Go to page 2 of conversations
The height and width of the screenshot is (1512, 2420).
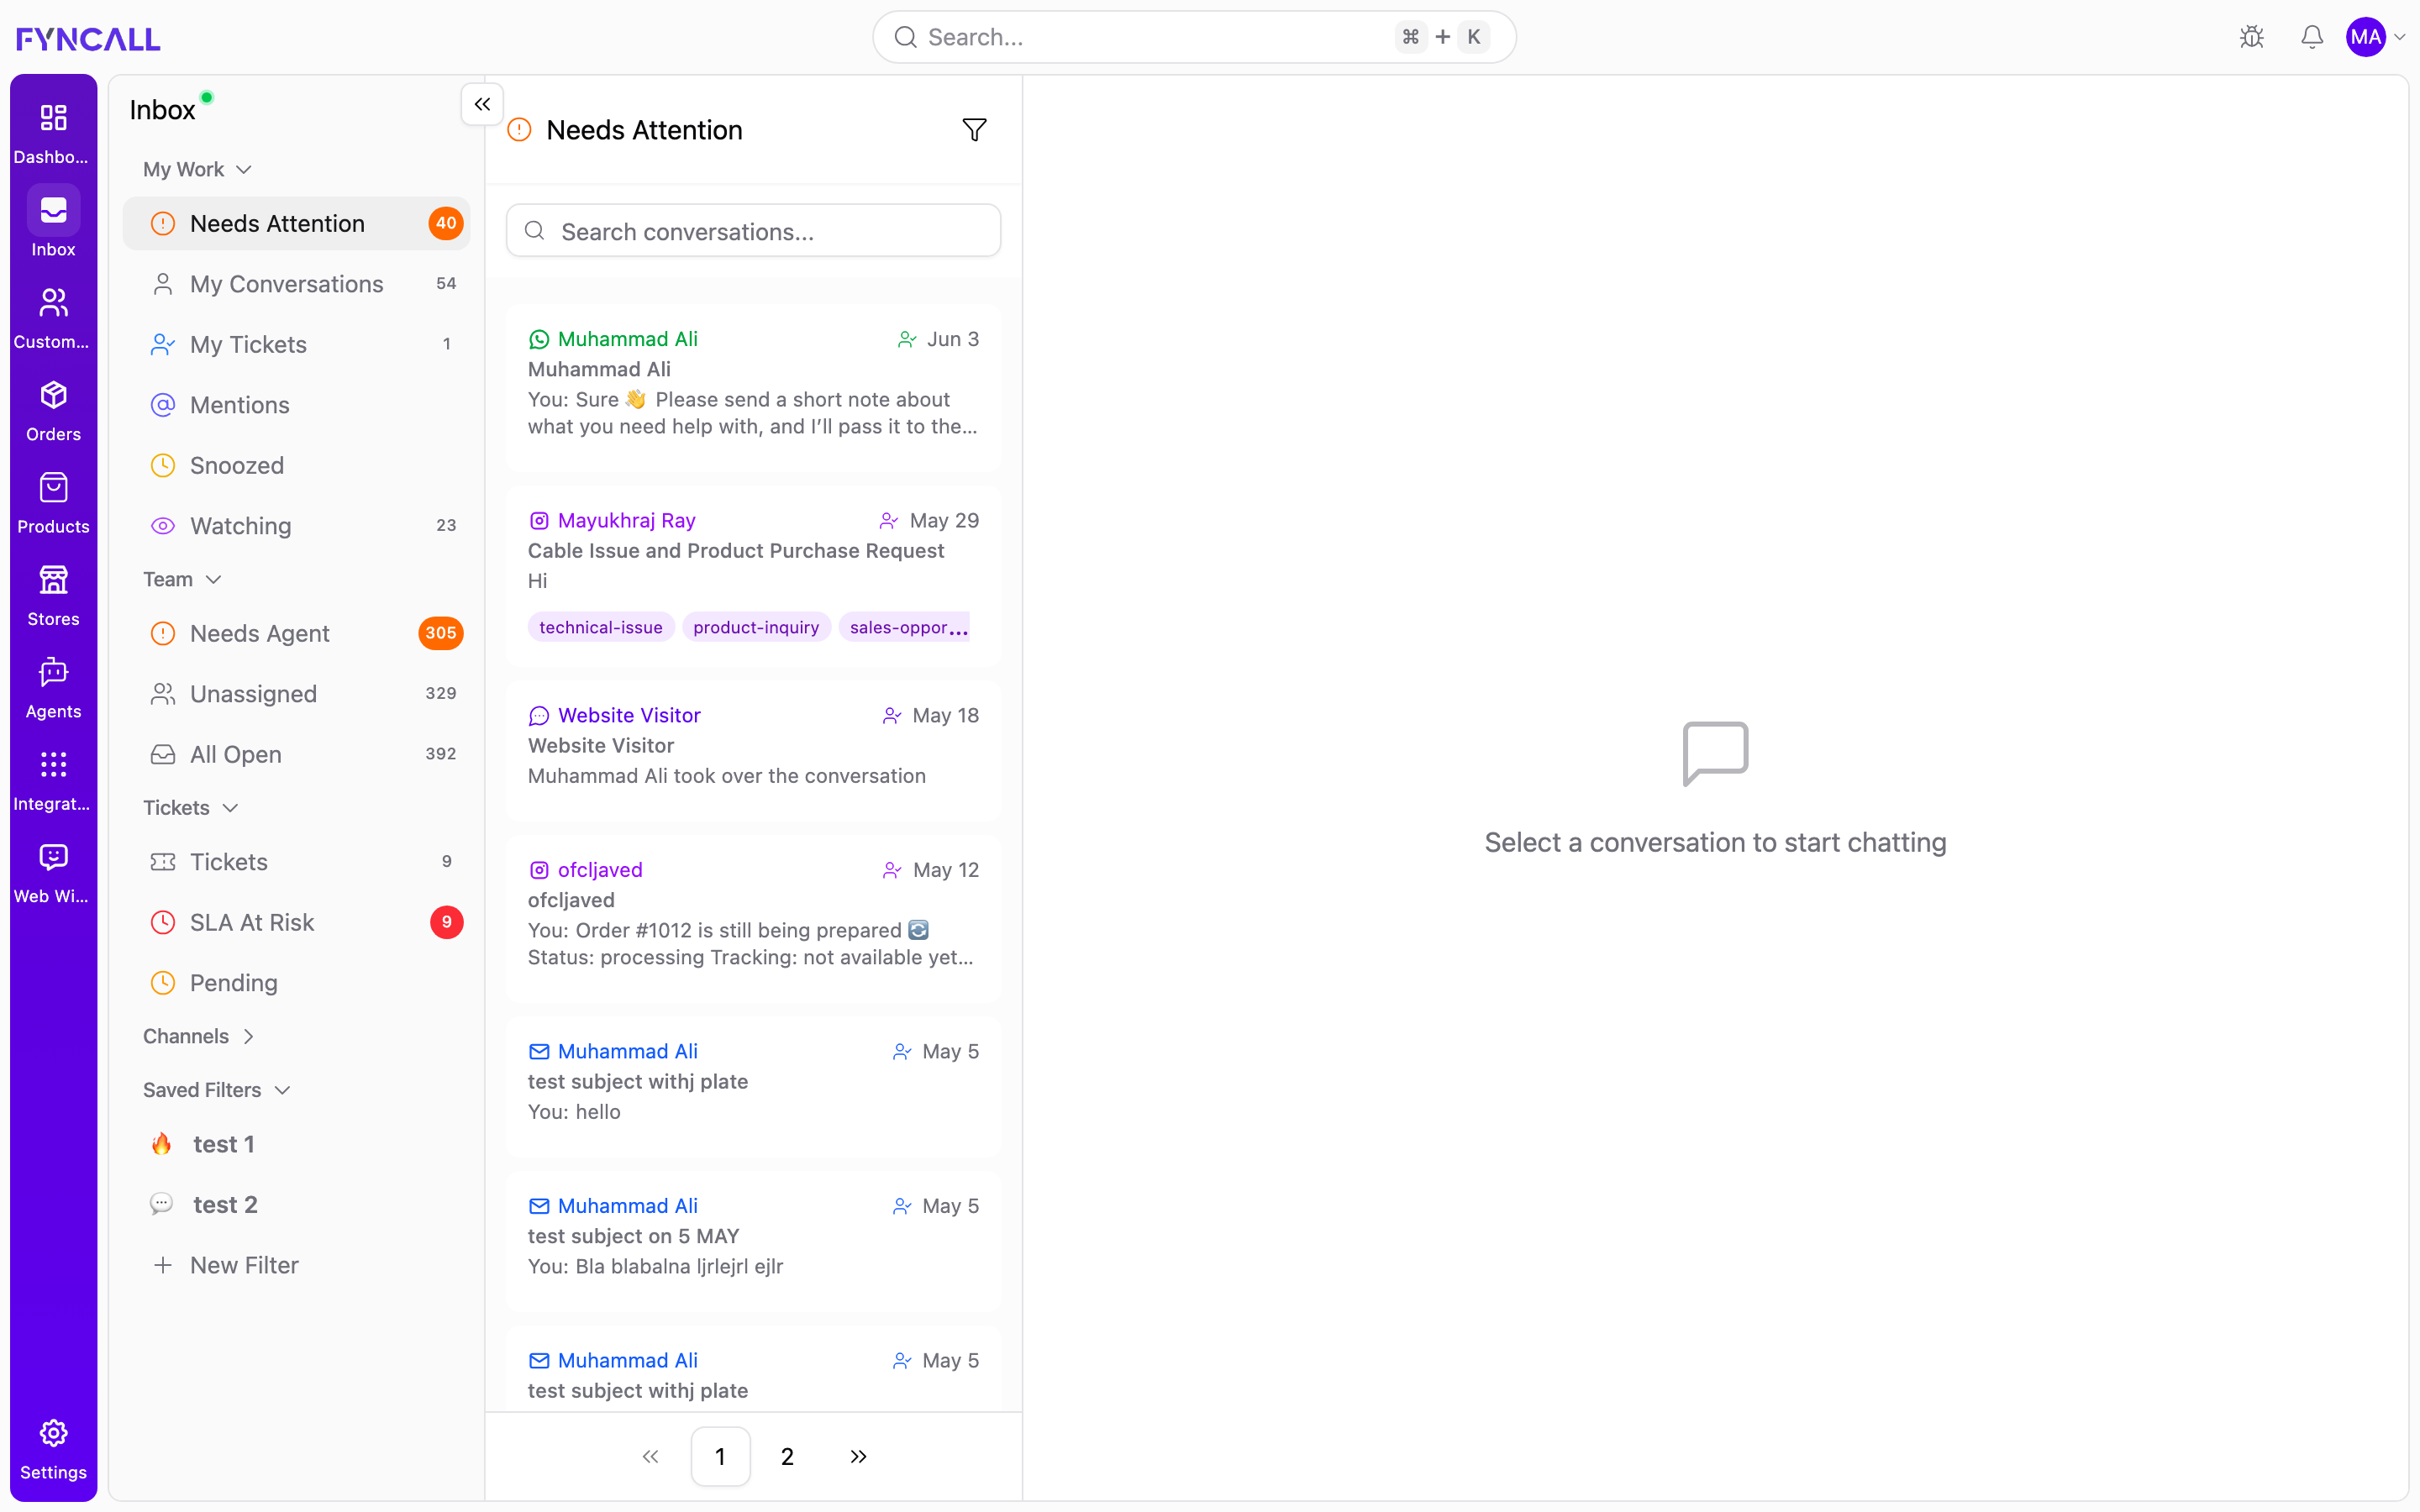coord(787,1457)
